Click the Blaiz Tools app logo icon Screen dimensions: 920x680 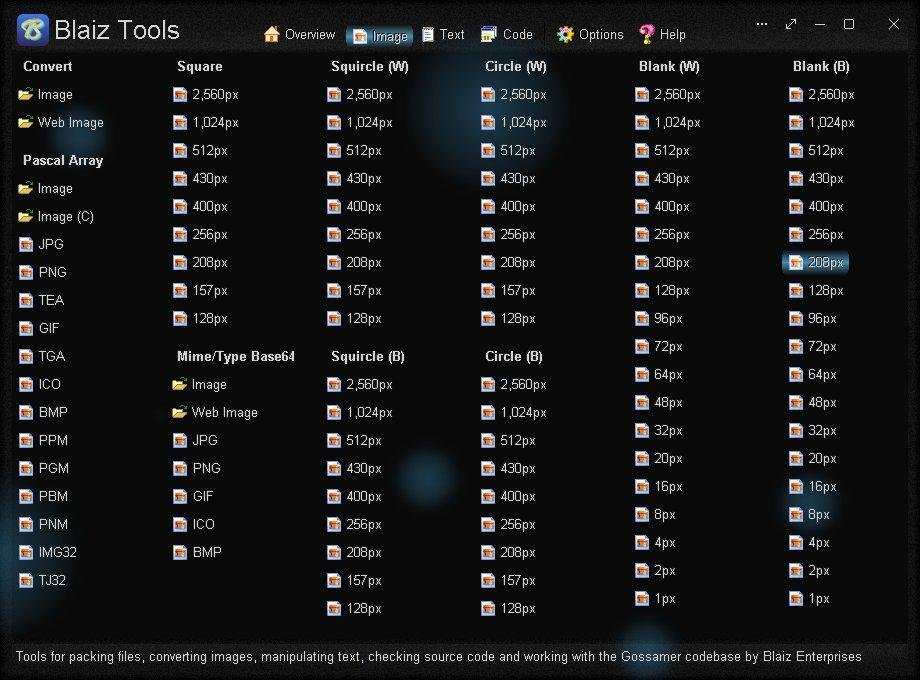32,30
